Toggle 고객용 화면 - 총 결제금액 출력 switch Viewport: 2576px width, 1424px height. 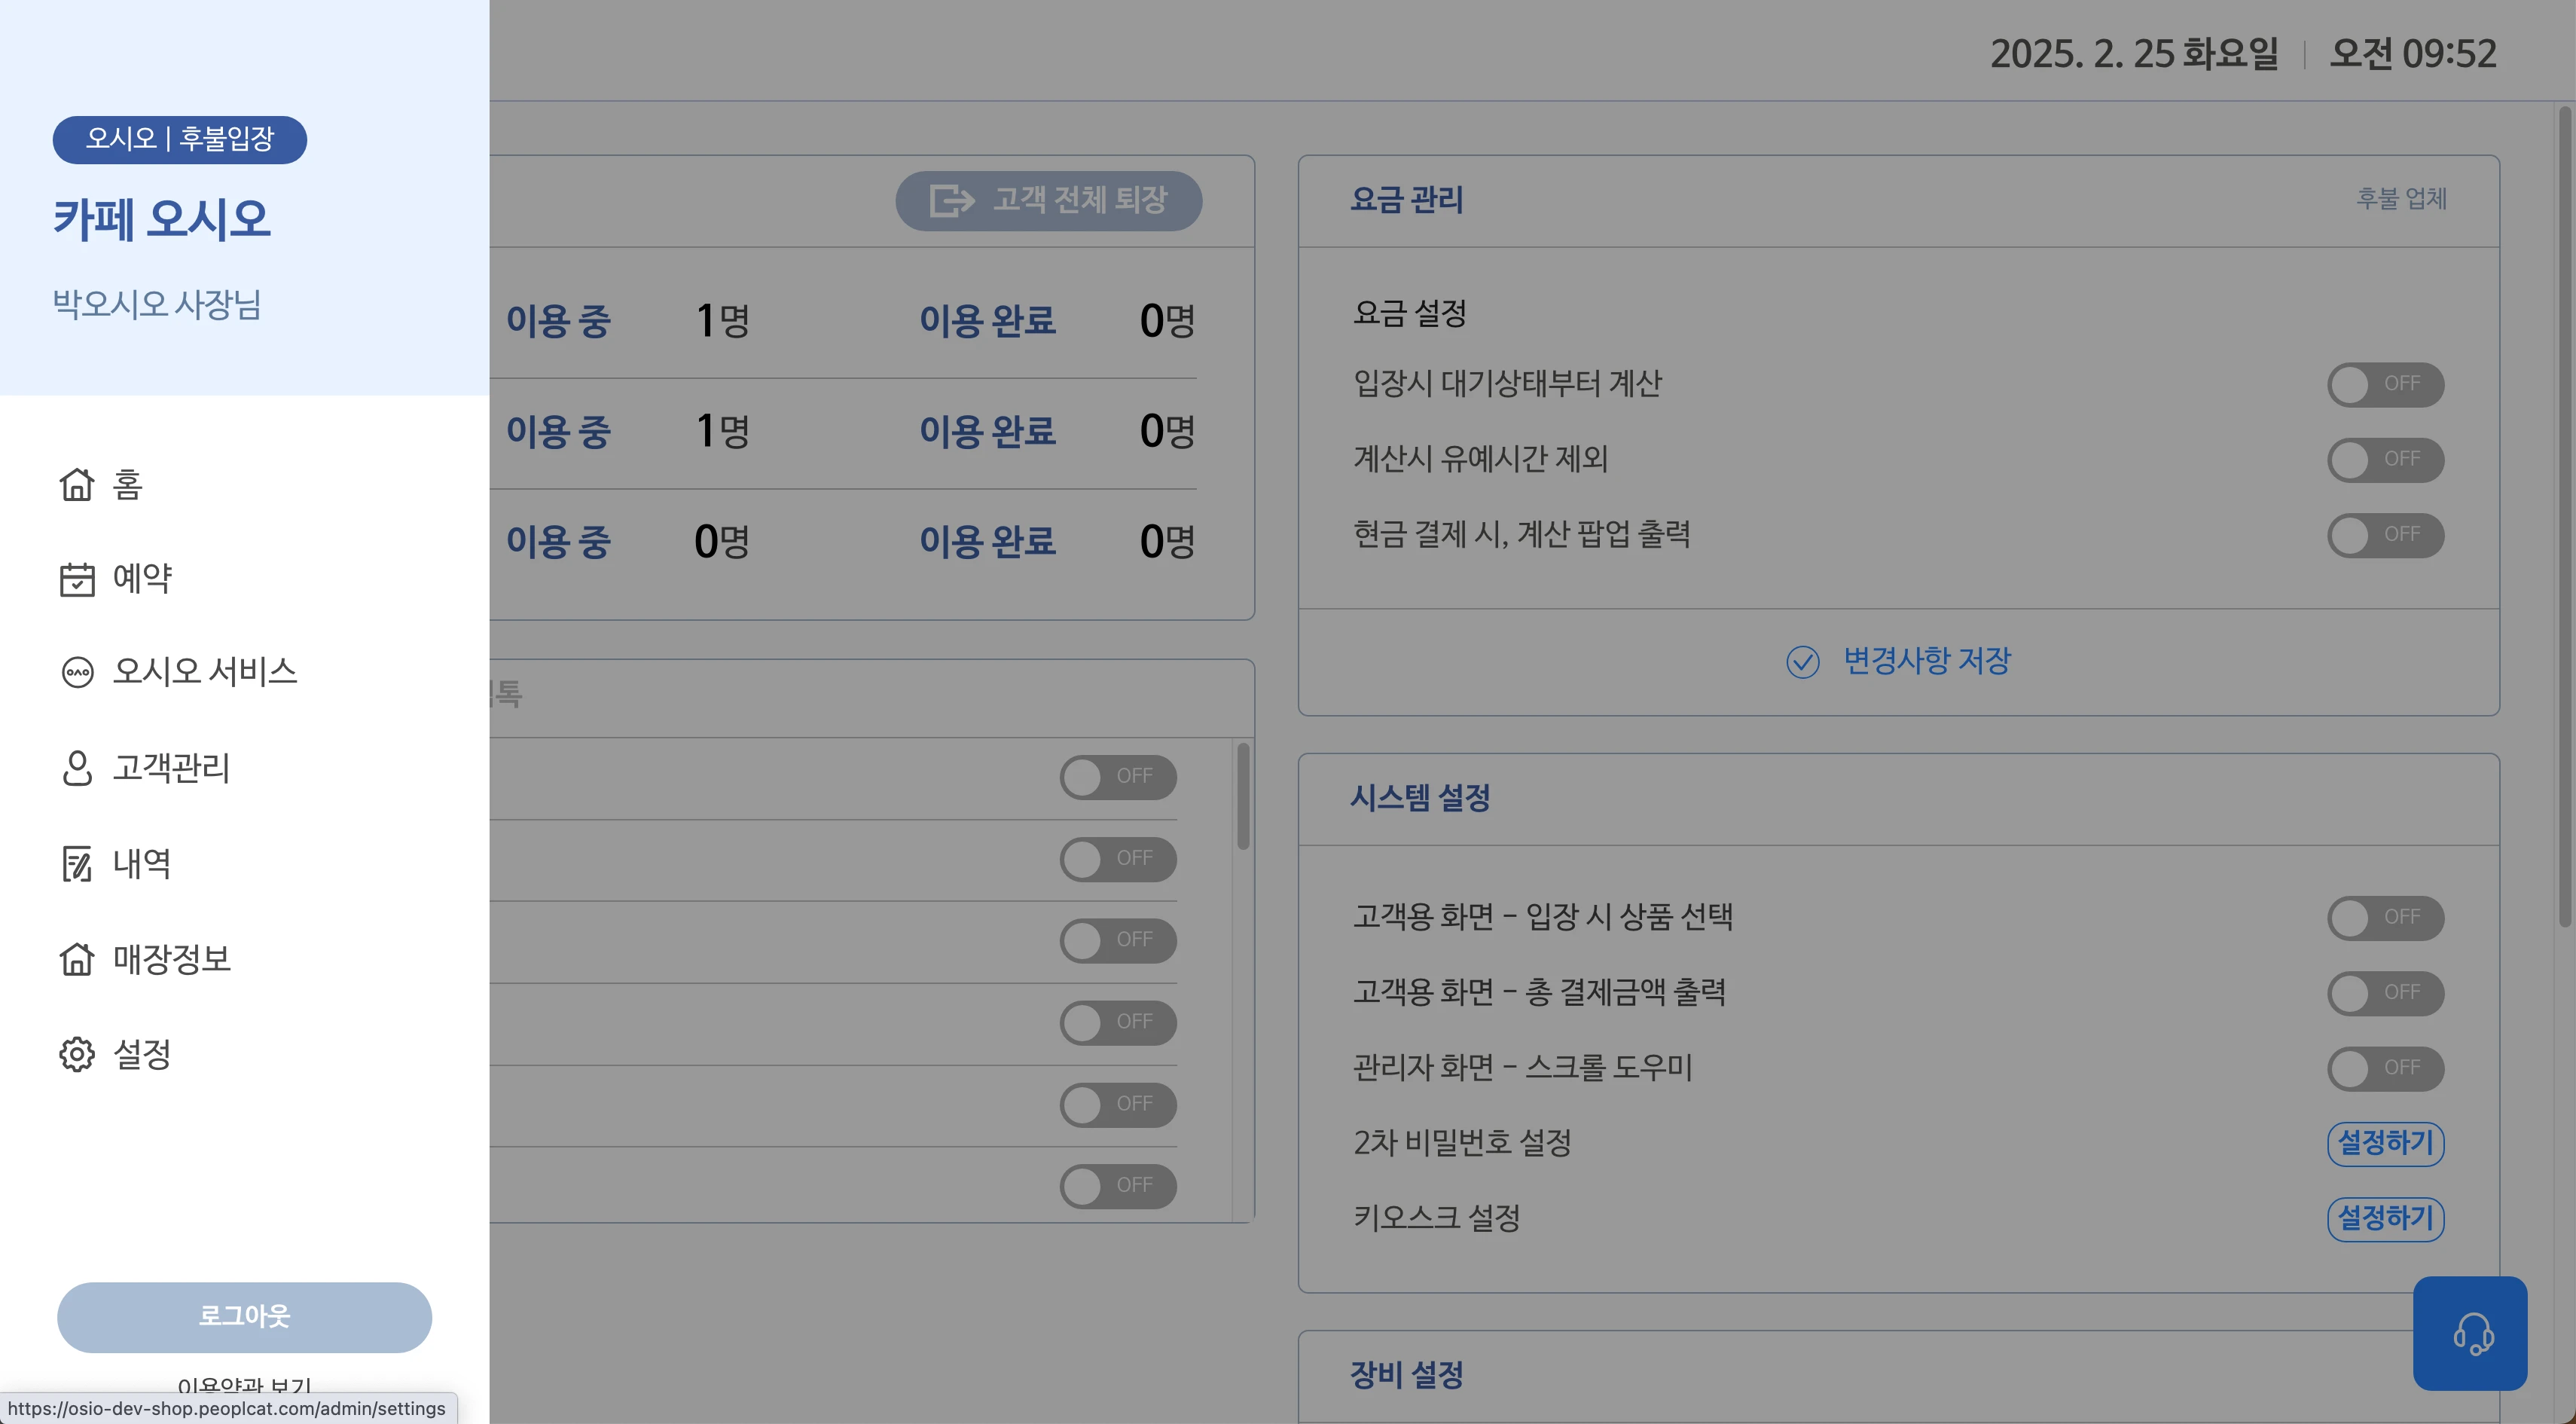[2385, 993]
